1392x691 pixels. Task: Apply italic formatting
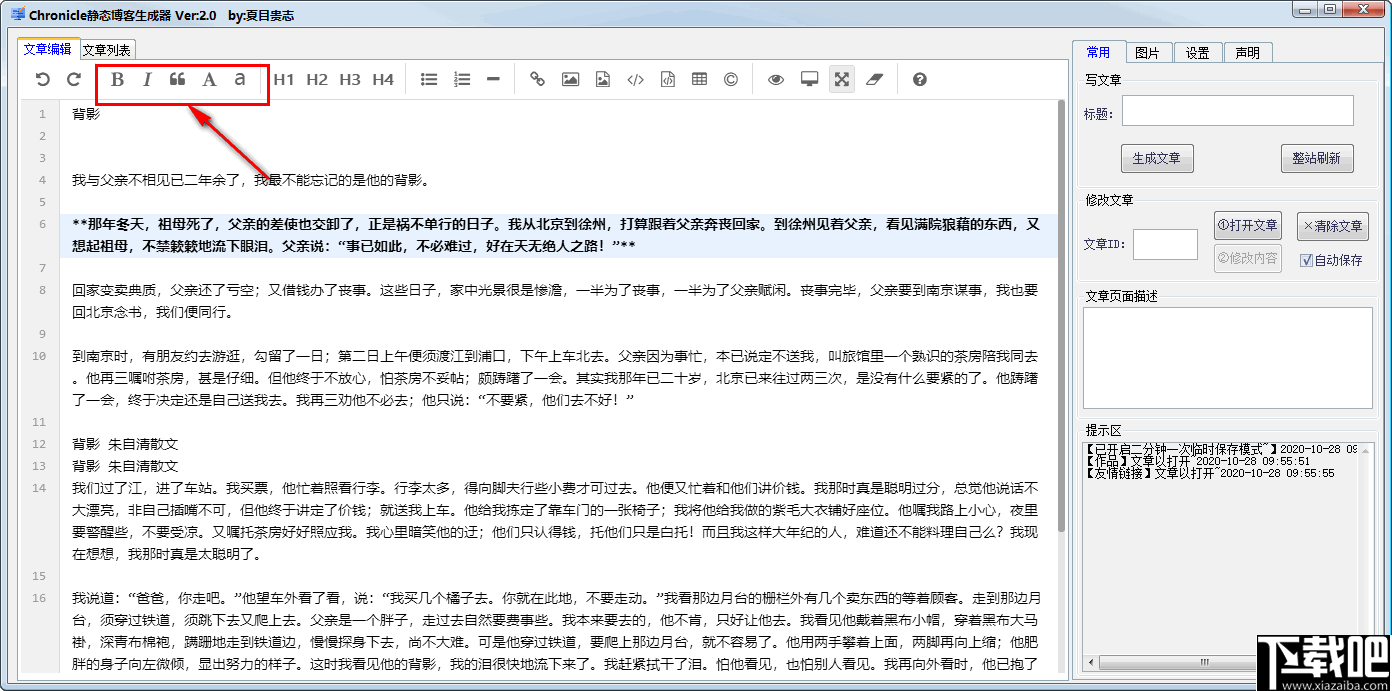(x=147, y=79)
